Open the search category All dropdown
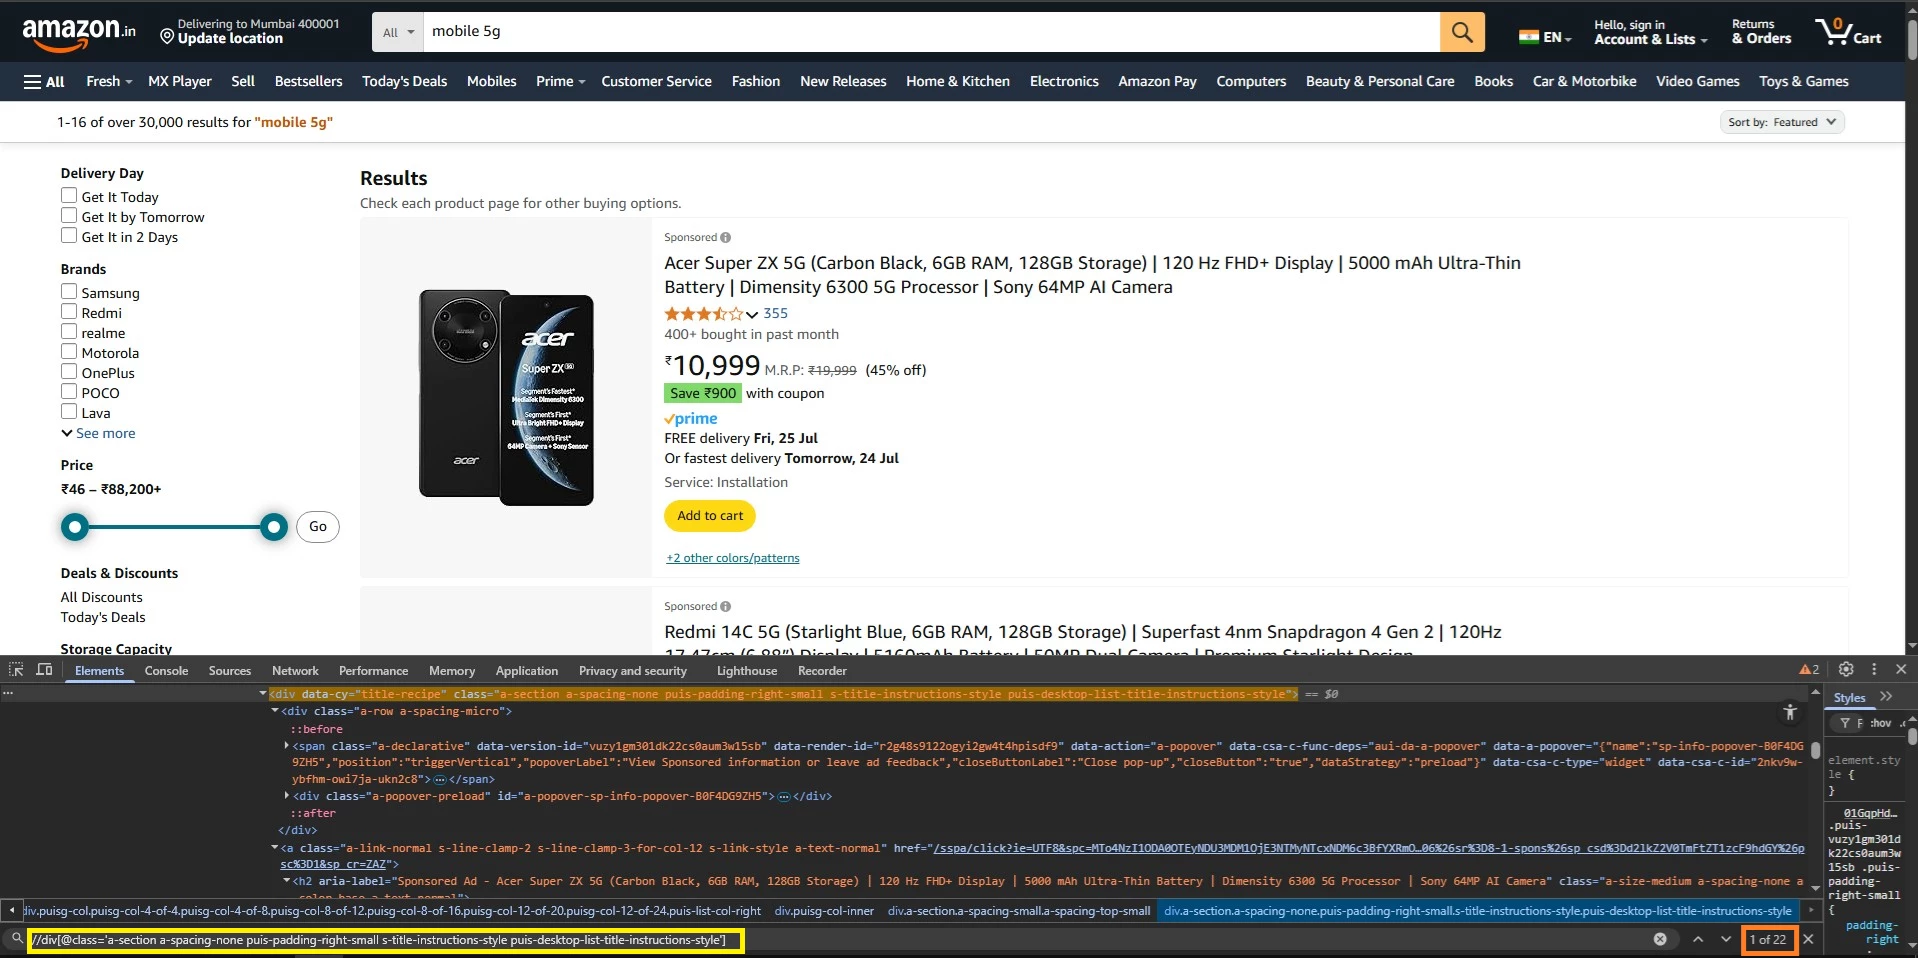1918x958 pixels. pos(398,32)
